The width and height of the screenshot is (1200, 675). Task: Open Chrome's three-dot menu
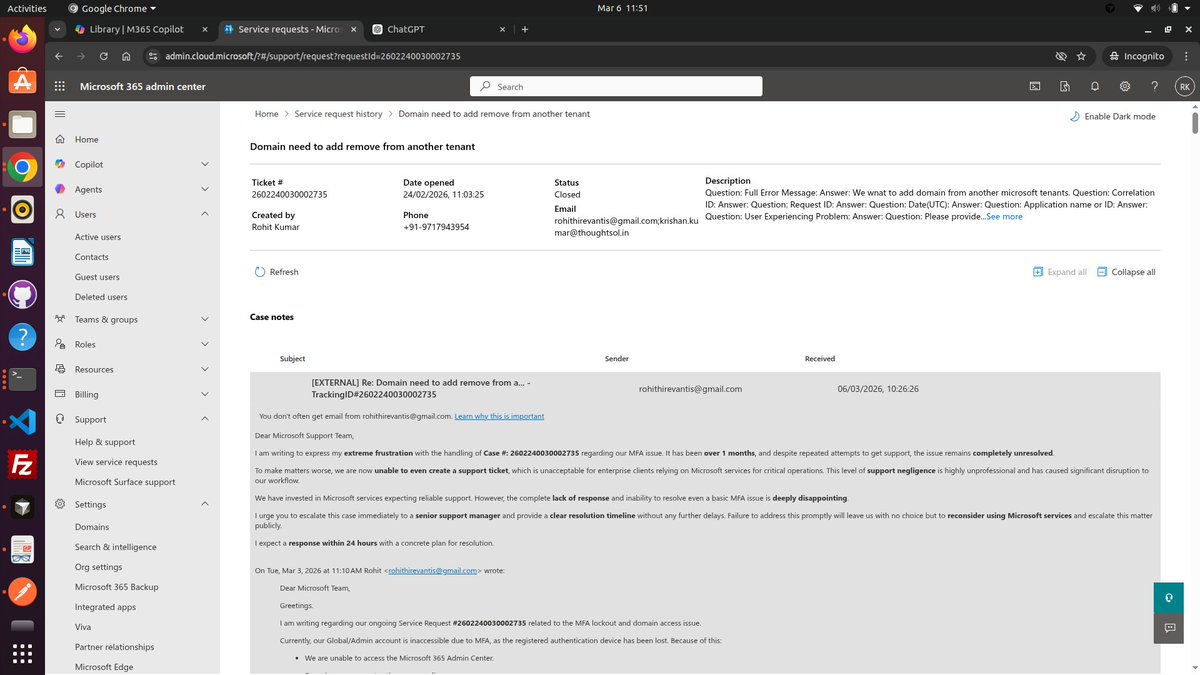pos(1184,56)
